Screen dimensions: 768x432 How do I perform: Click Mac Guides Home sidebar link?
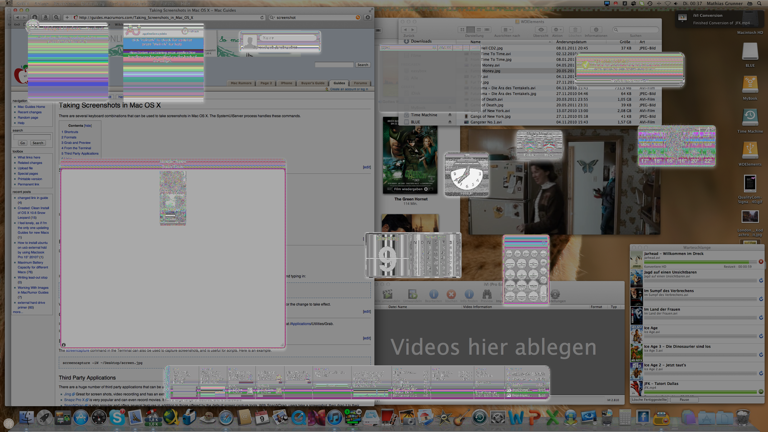click(x=31, y=106)
